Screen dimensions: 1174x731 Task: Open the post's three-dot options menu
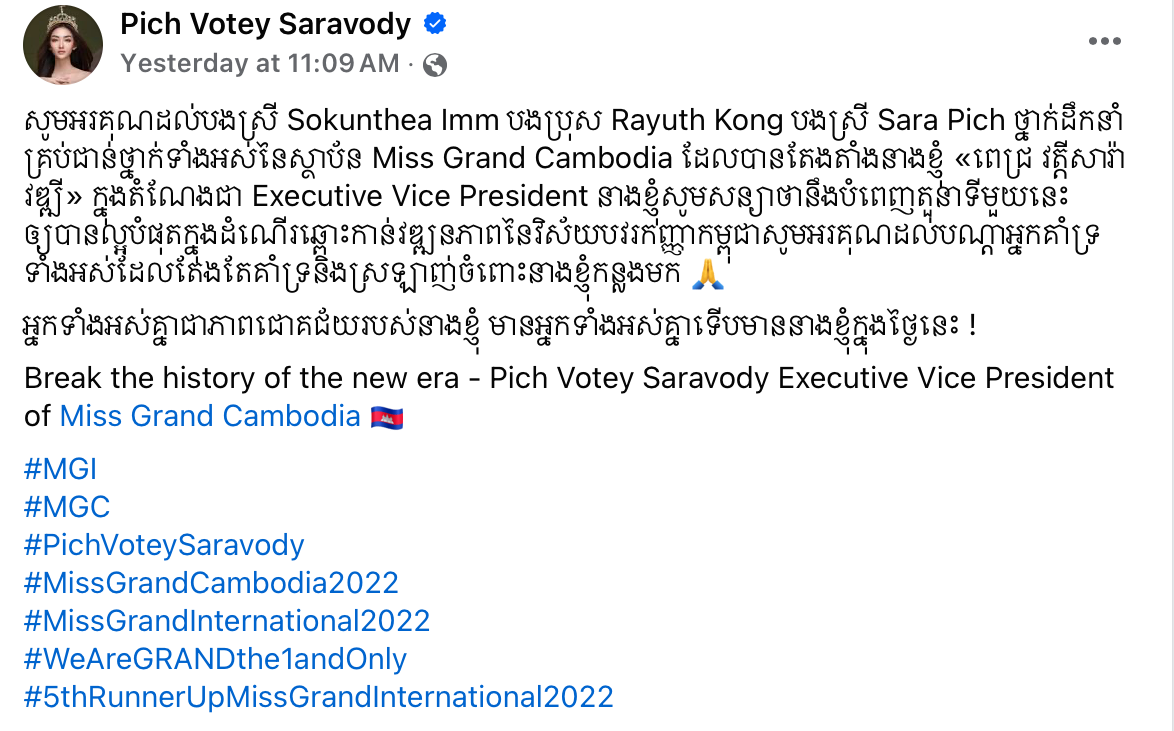click(1104, 41)
